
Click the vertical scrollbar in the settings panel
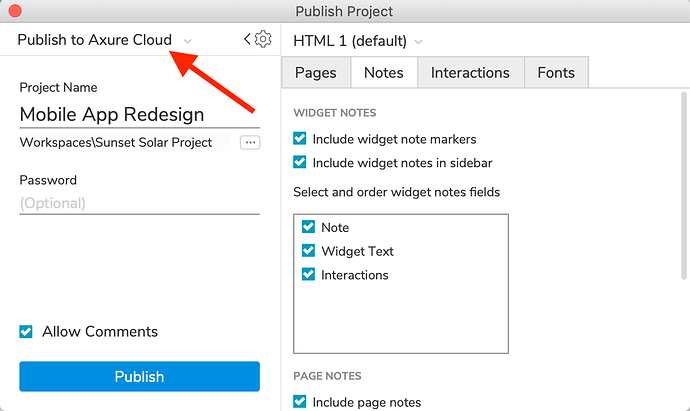point(684,185)
